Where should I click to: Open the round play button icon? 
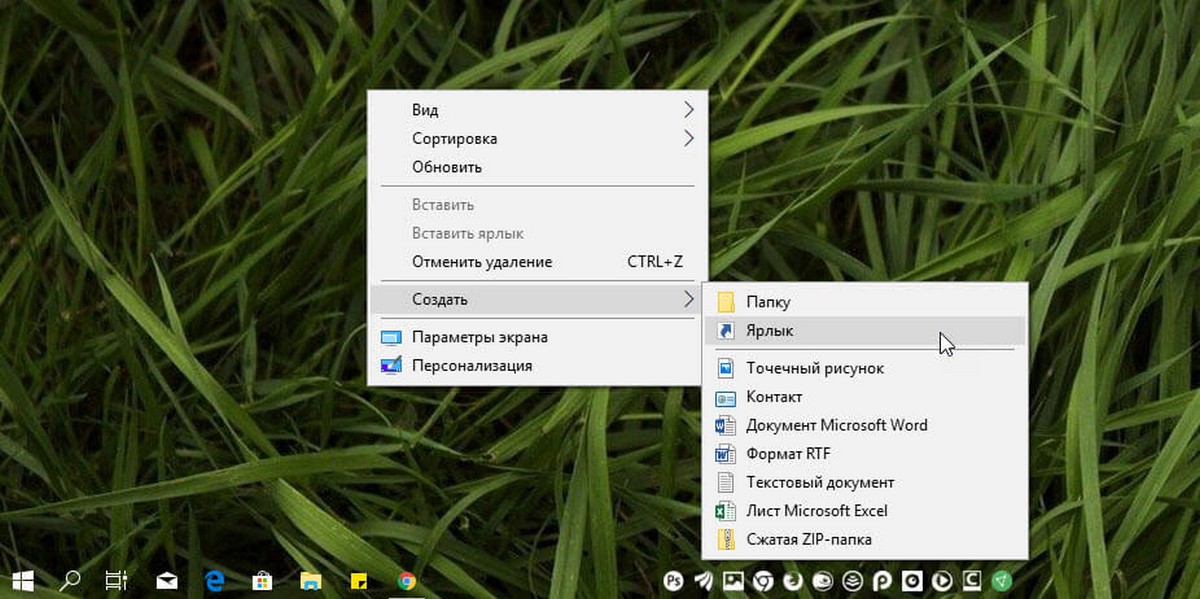coord(942,580)
